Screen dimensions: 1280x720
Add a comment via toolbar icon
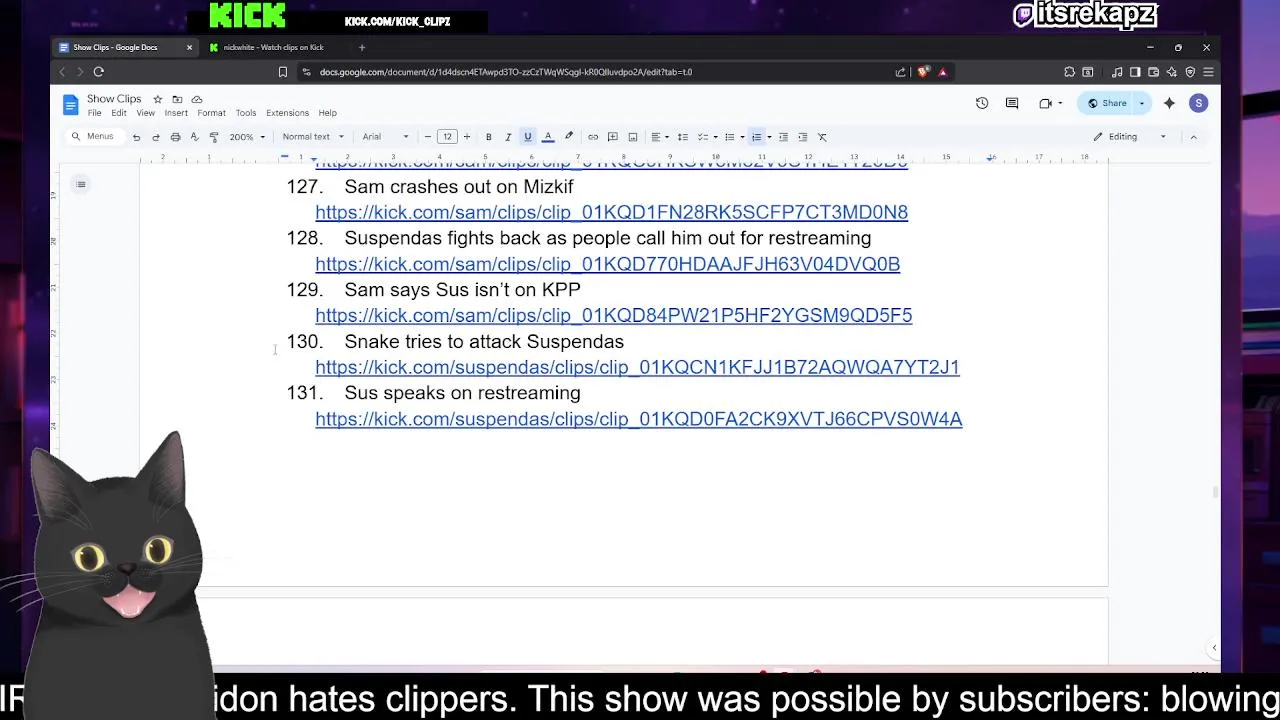pos(613,137)
